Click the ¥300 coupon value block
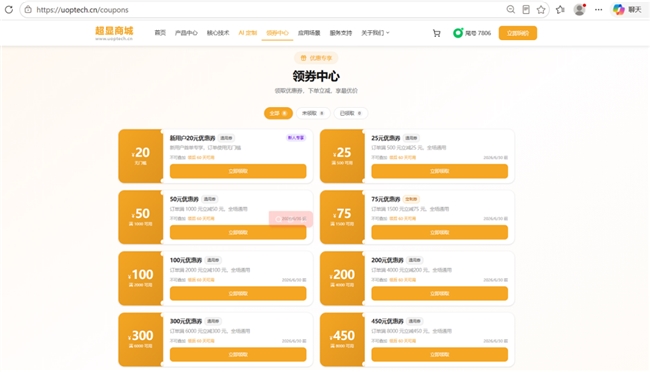Image resolution: width=650 pixels, height=372 pixels. tap(141, 339)
